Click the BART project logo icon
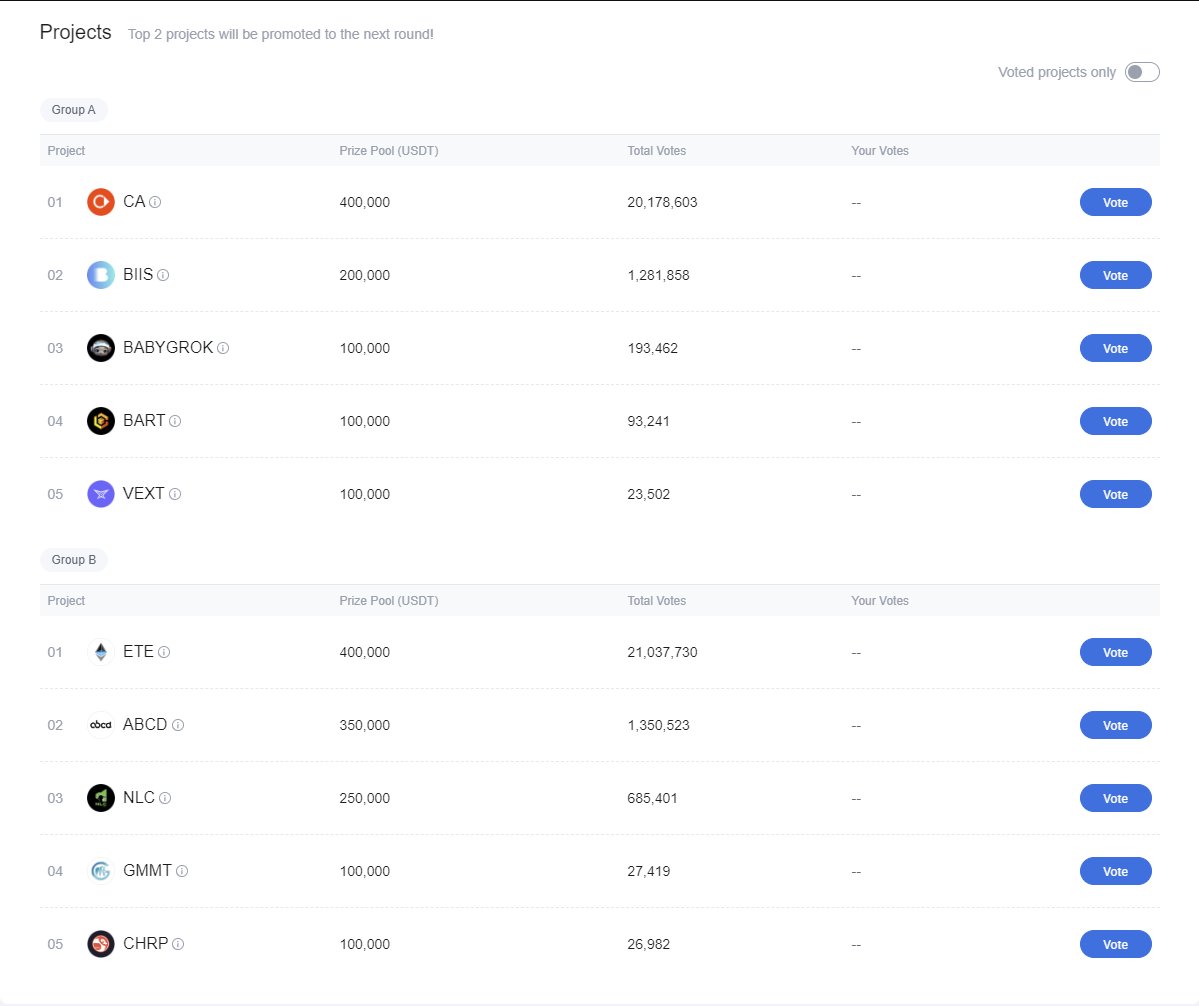Viewport: 1199px width, 1006px height. (x=100, y=421)
